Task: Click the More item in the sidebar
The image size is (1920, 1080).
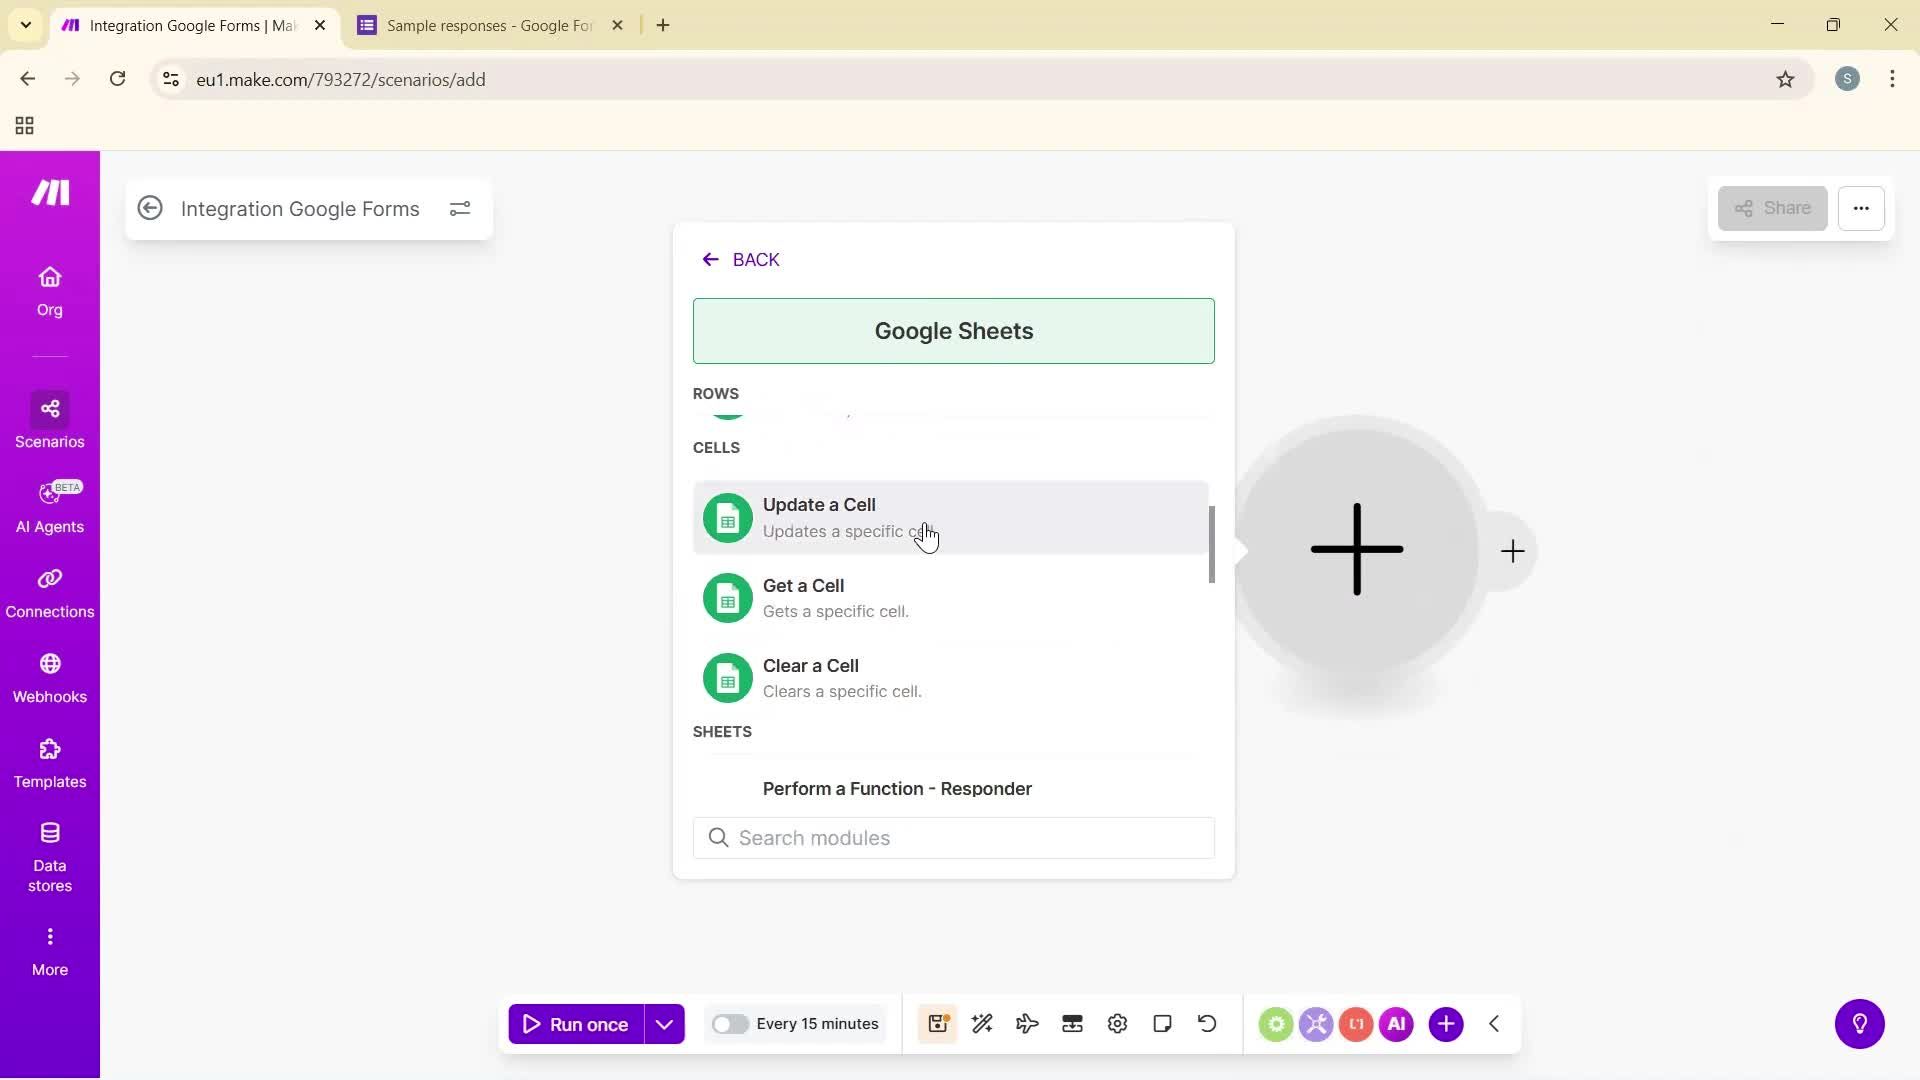Action: click(49, 948)
